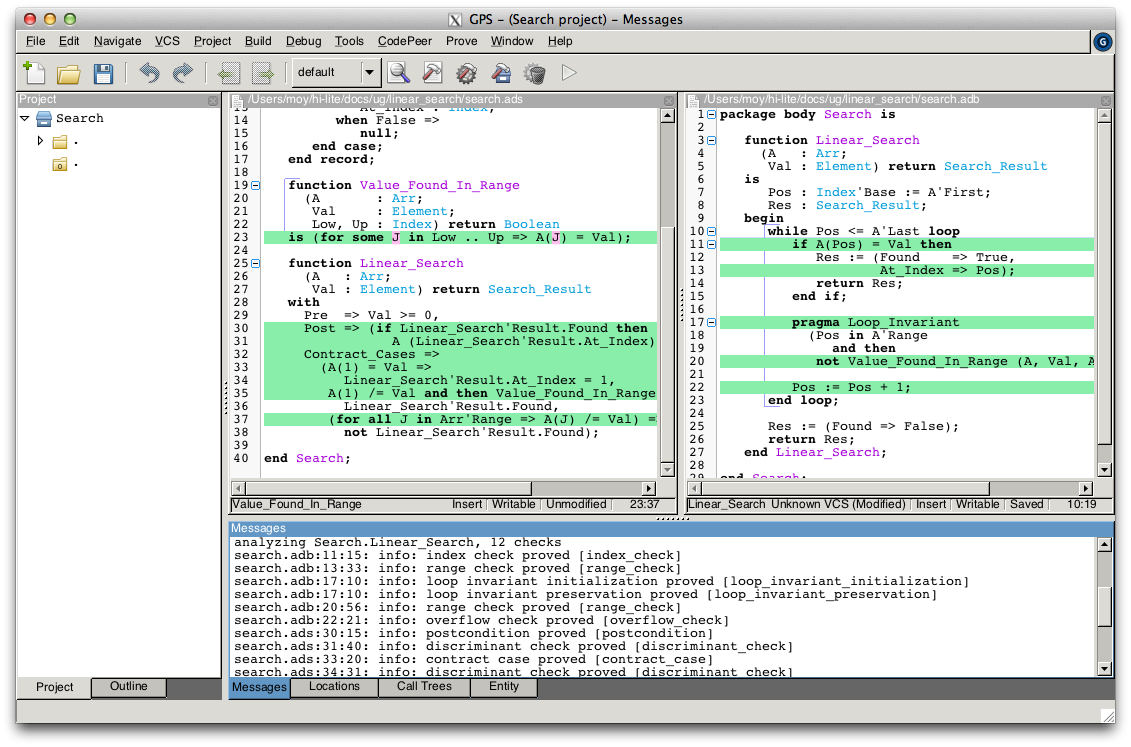Image resolution: width=1131 pixels, height=747 pixels.
Task: Fold if statement at line 11
Action: click(711, 244)
